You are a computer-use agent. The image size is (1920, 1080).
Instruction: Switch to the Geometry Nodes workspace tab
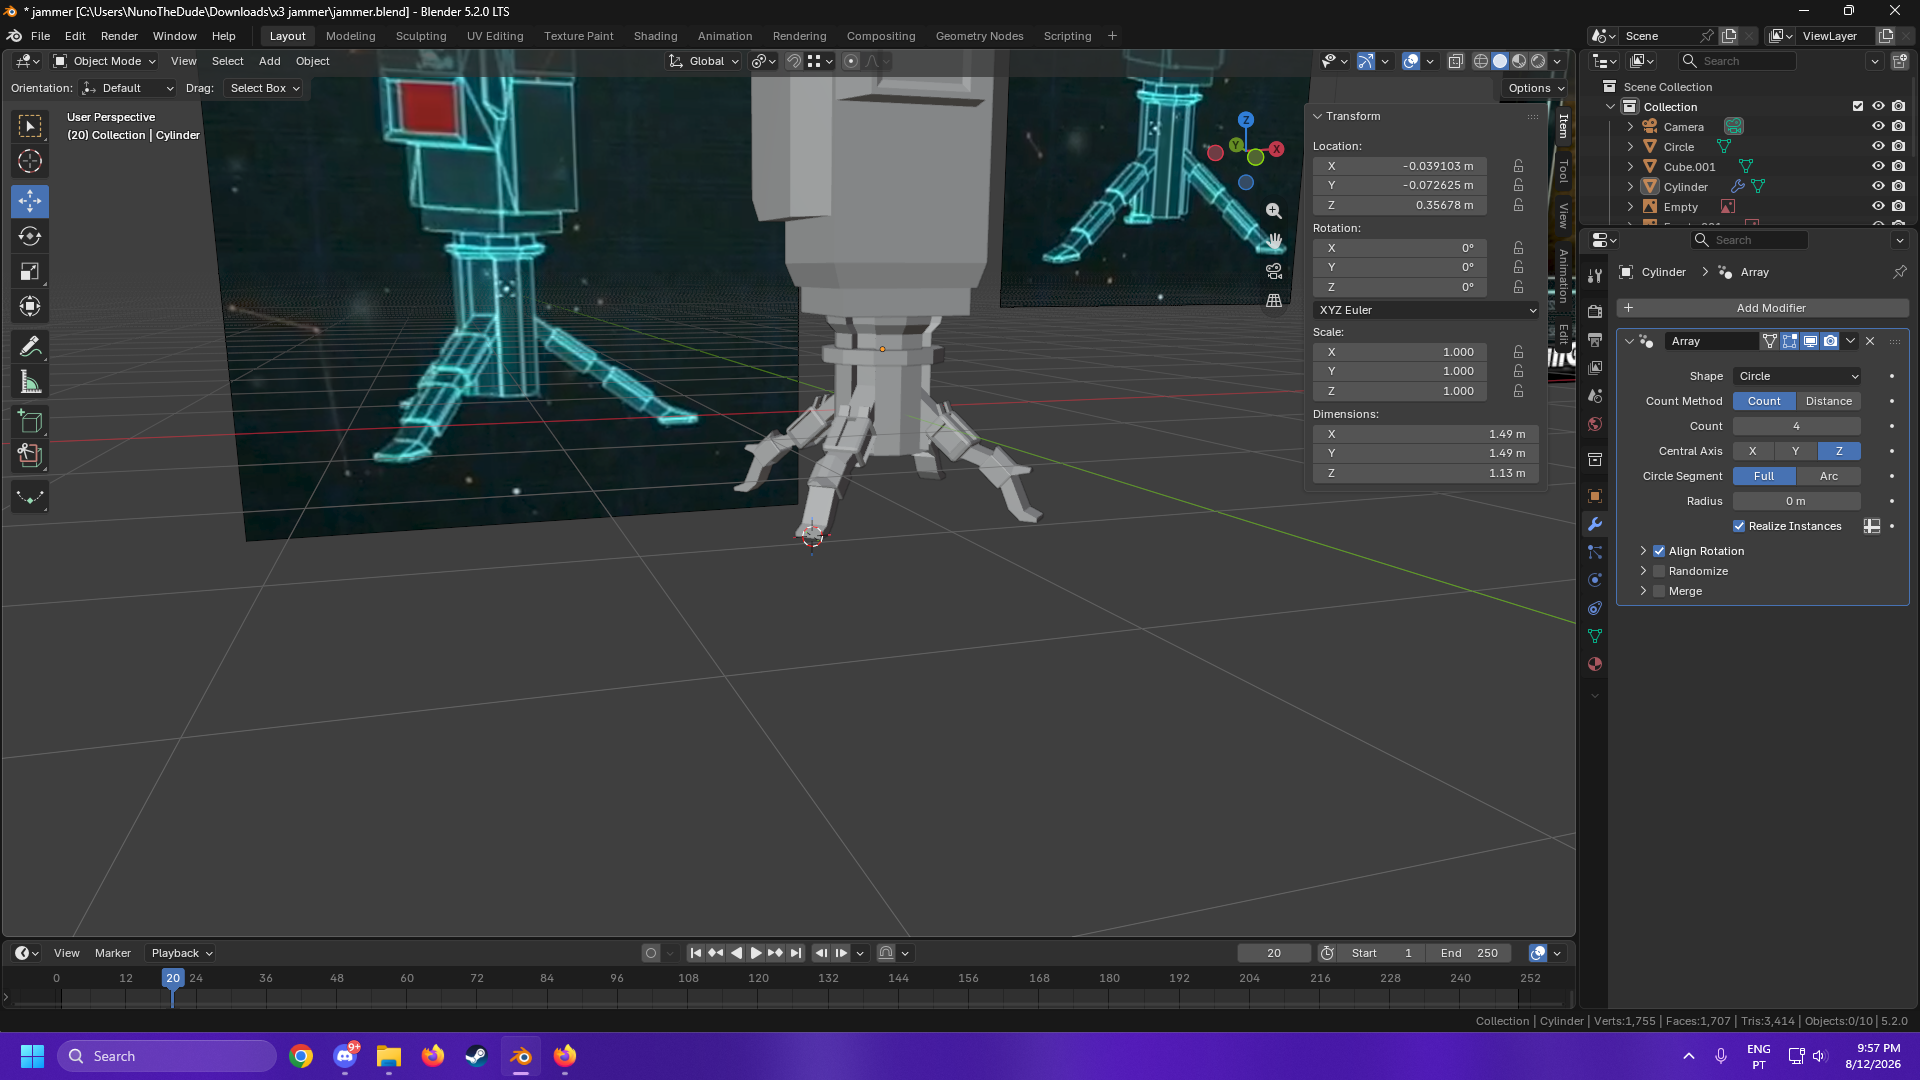tap(979, 36)
